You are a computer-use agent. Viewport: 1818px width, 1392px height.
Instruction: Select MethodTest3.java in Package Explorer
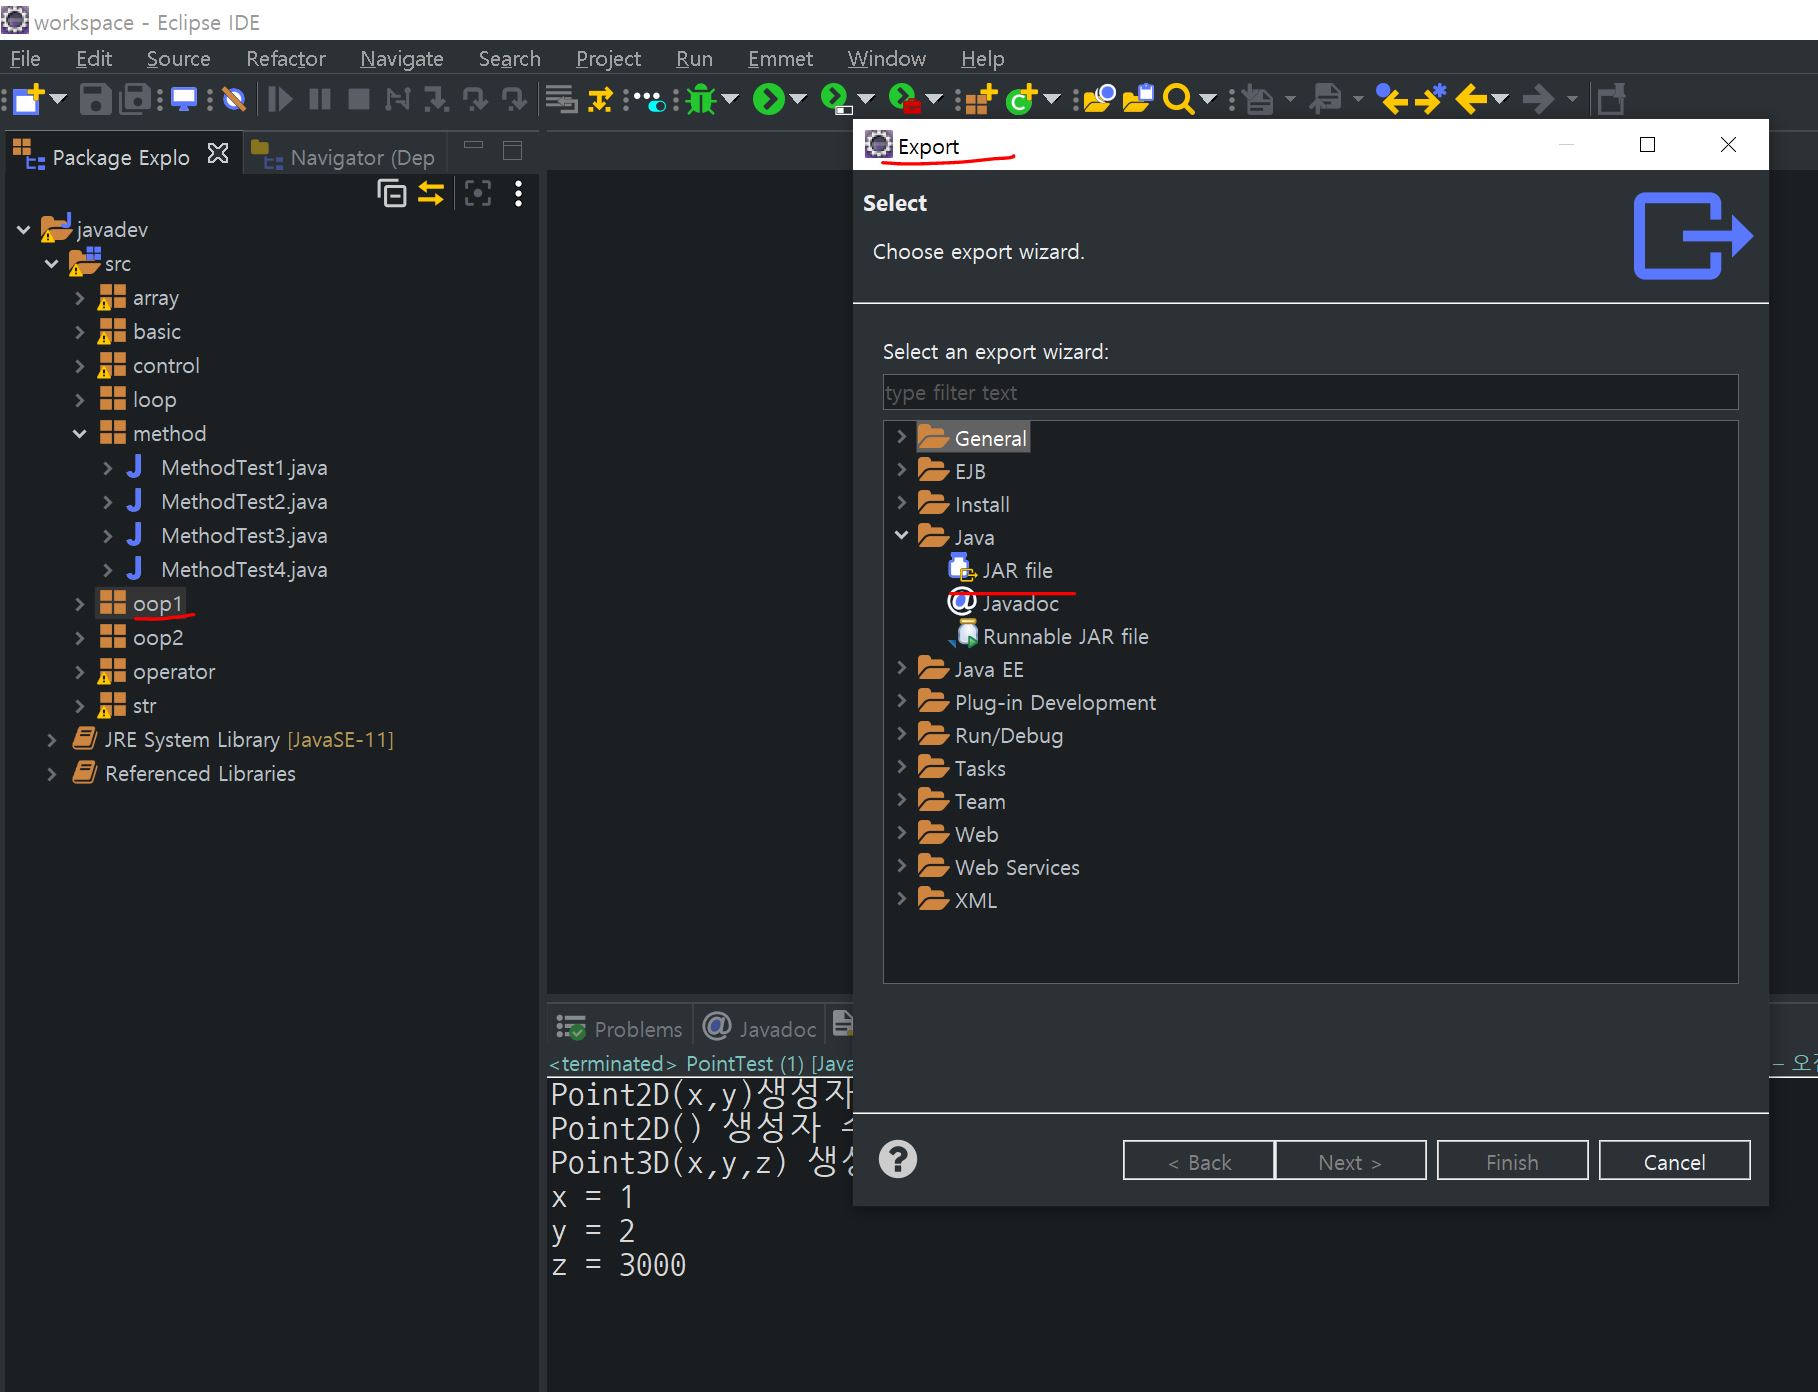(x=244, y=536)
